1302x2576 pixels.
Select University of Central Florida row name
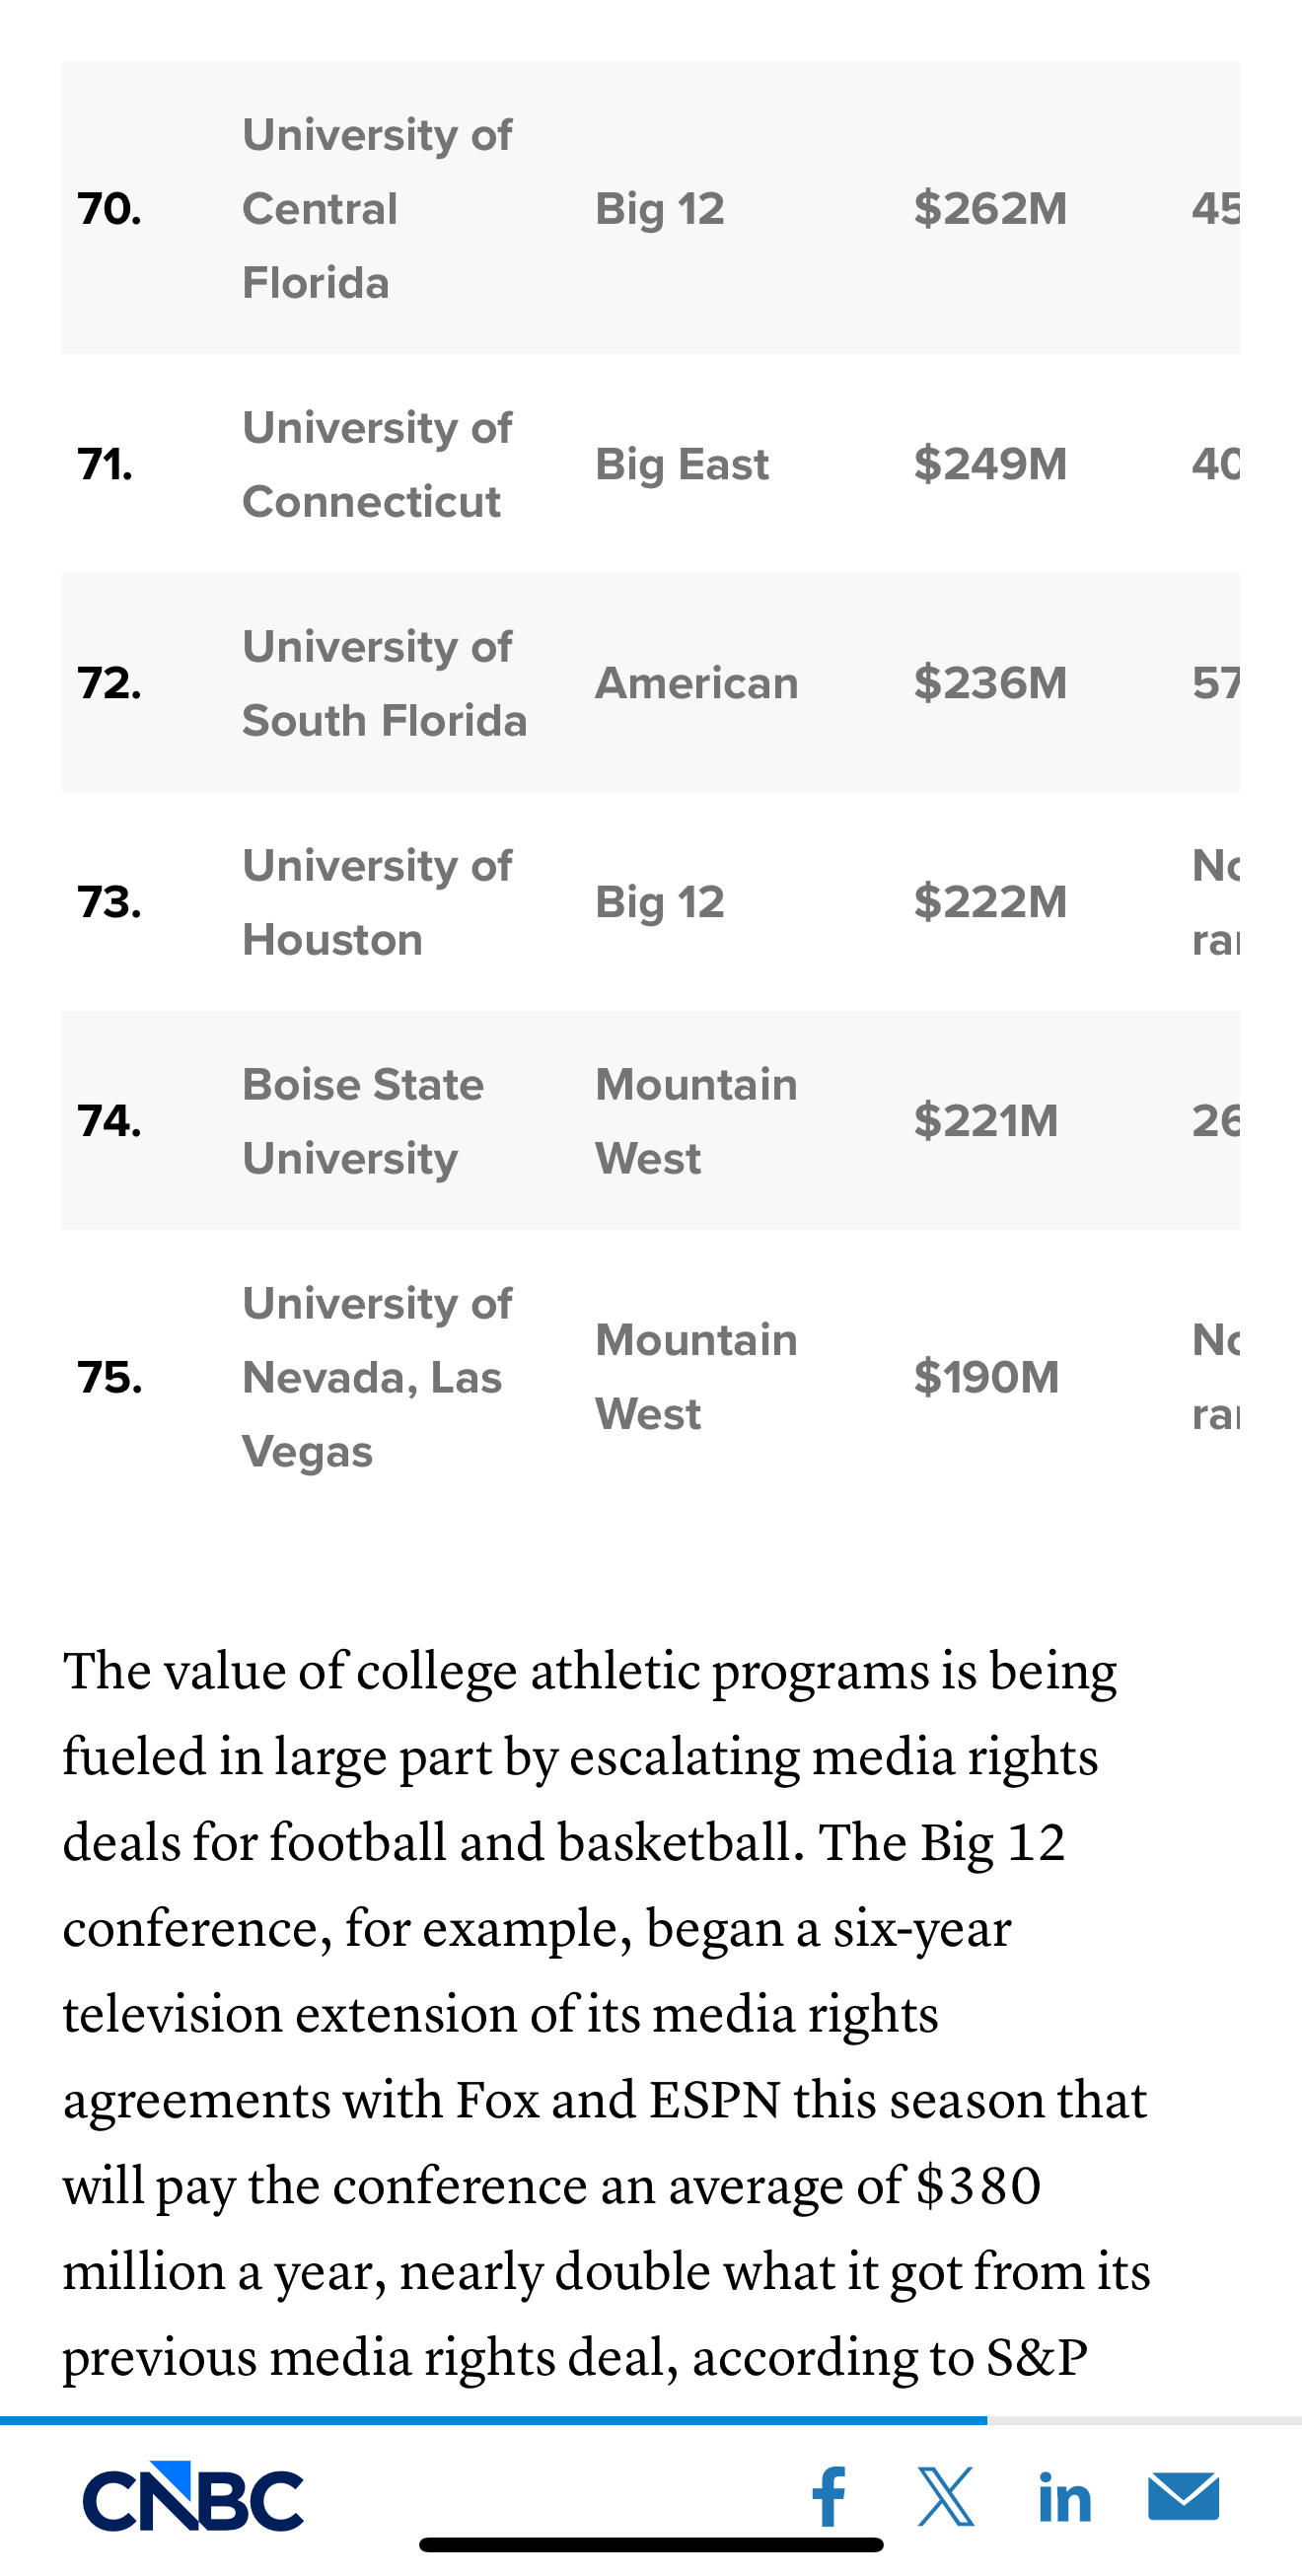click(x=377, y=209)
